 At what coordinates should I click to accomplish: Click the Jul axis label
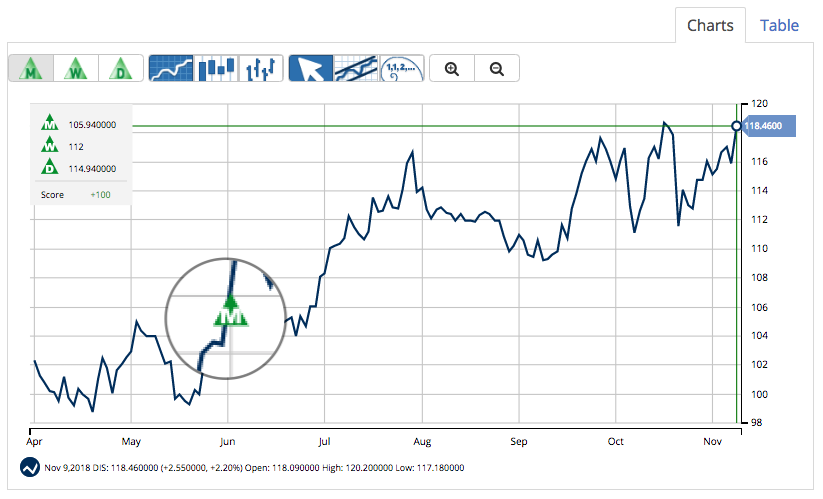click(x=324, y=441)
